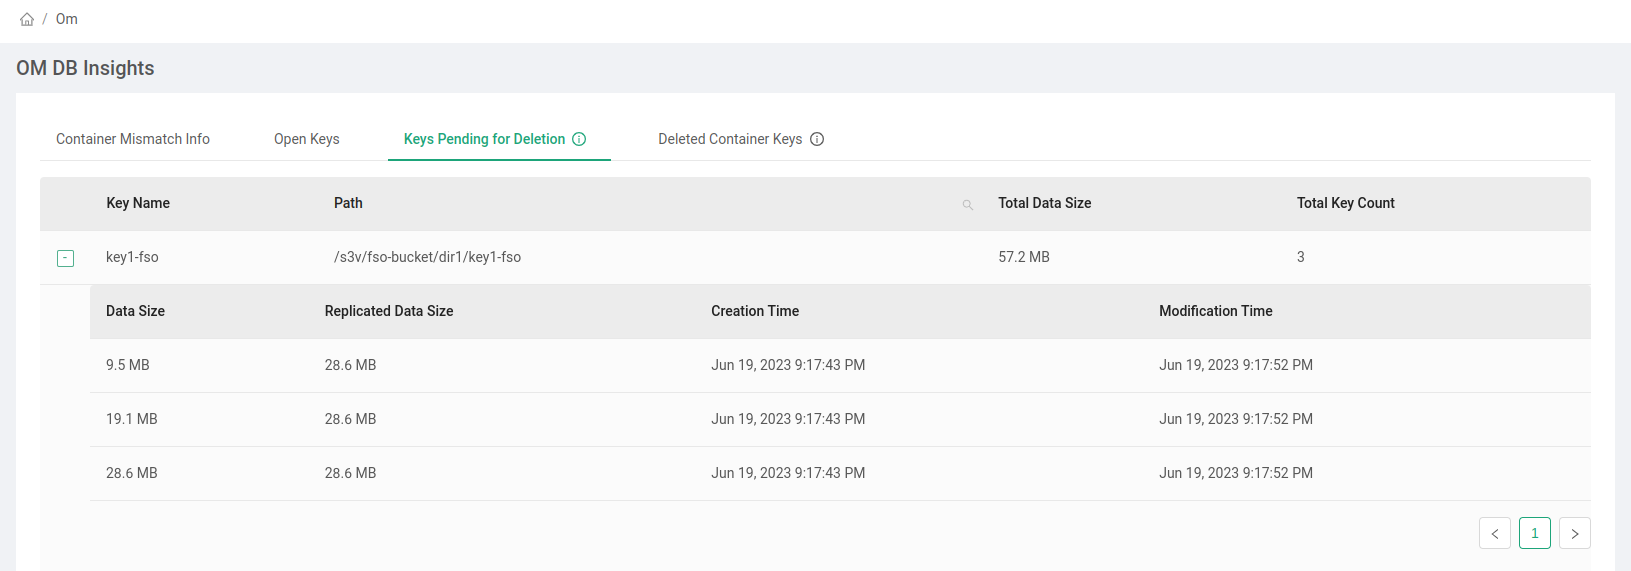Open the Open Keys tab
This screenshot has height=571, width=1631.
[306, 139]
